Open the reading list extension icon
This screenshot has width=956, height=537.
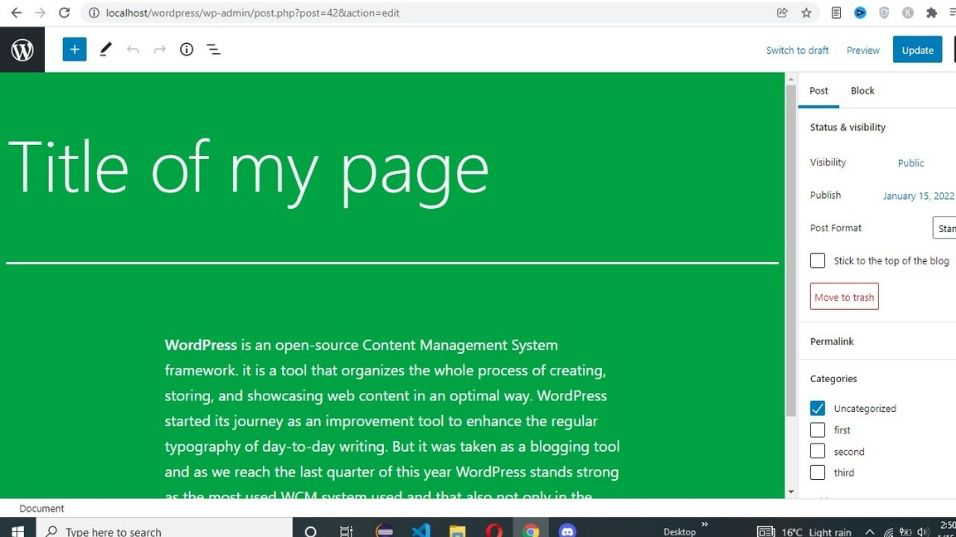coord(836,13)
